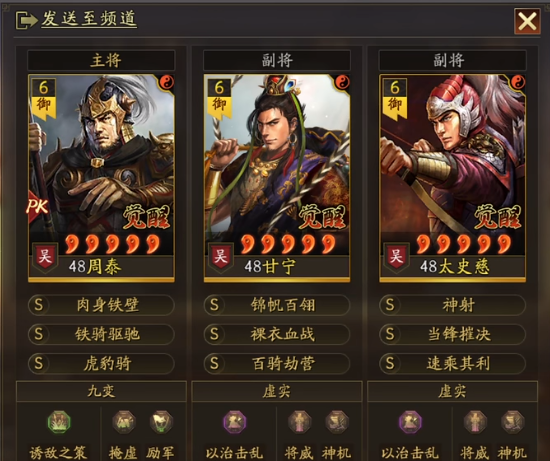The image size is (550, 461).
Task: Click the 诱敌之策 green formation icon
Action: pyautogui.click(x=59, y=422)
